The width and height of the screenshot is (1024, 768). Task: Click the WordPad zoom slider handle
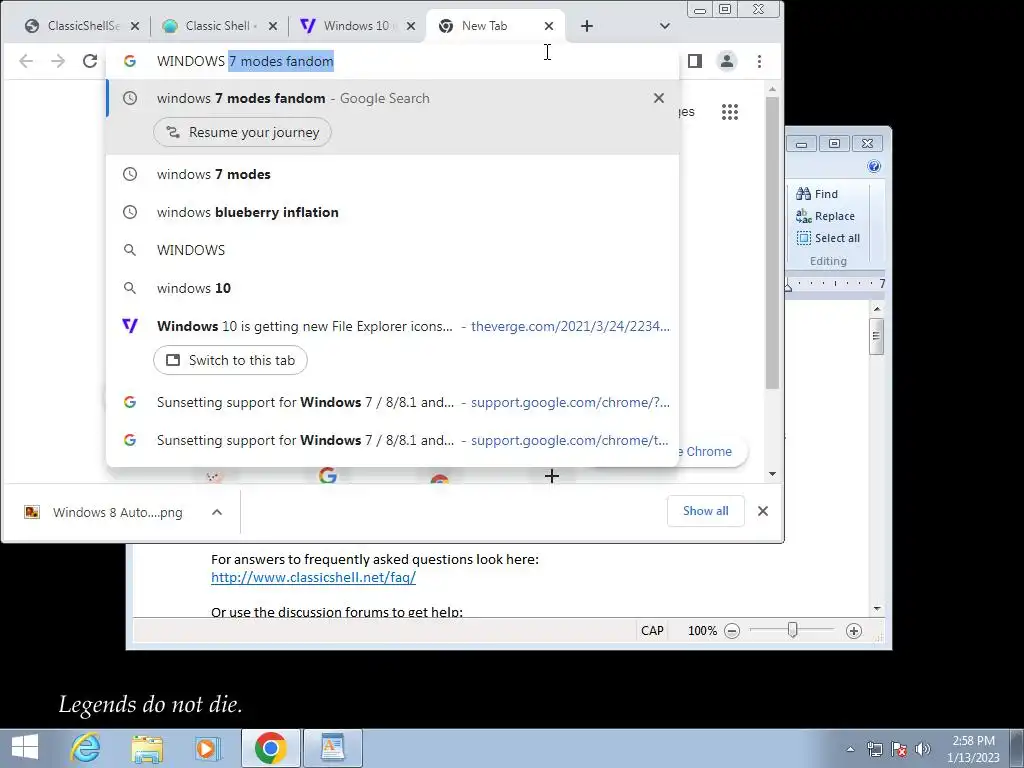coord(792,630)
